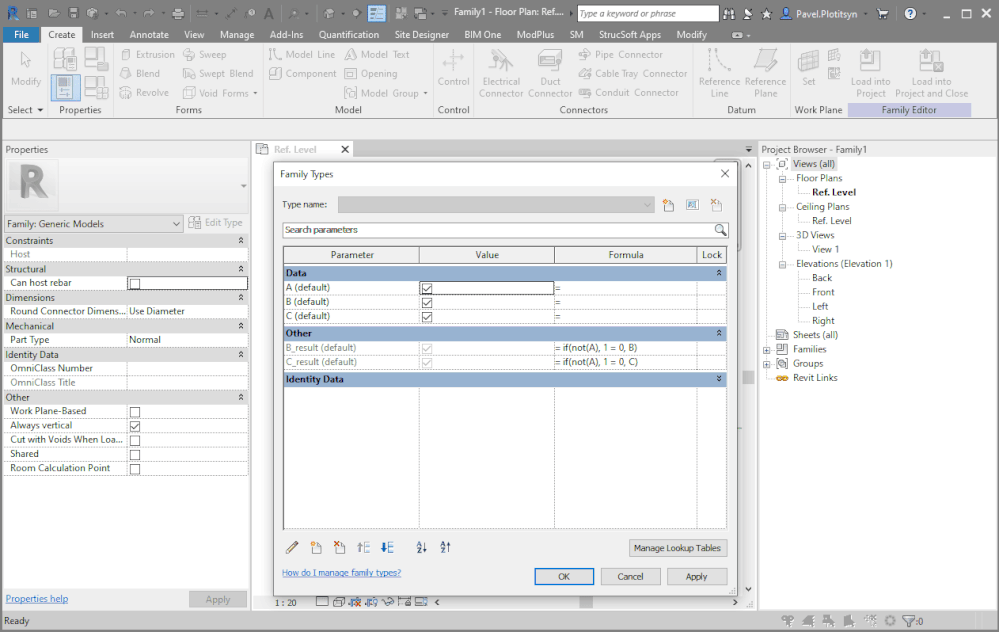Enable the Work Plane-Based checkbox

pyautogui.click(x=135, y=412)
